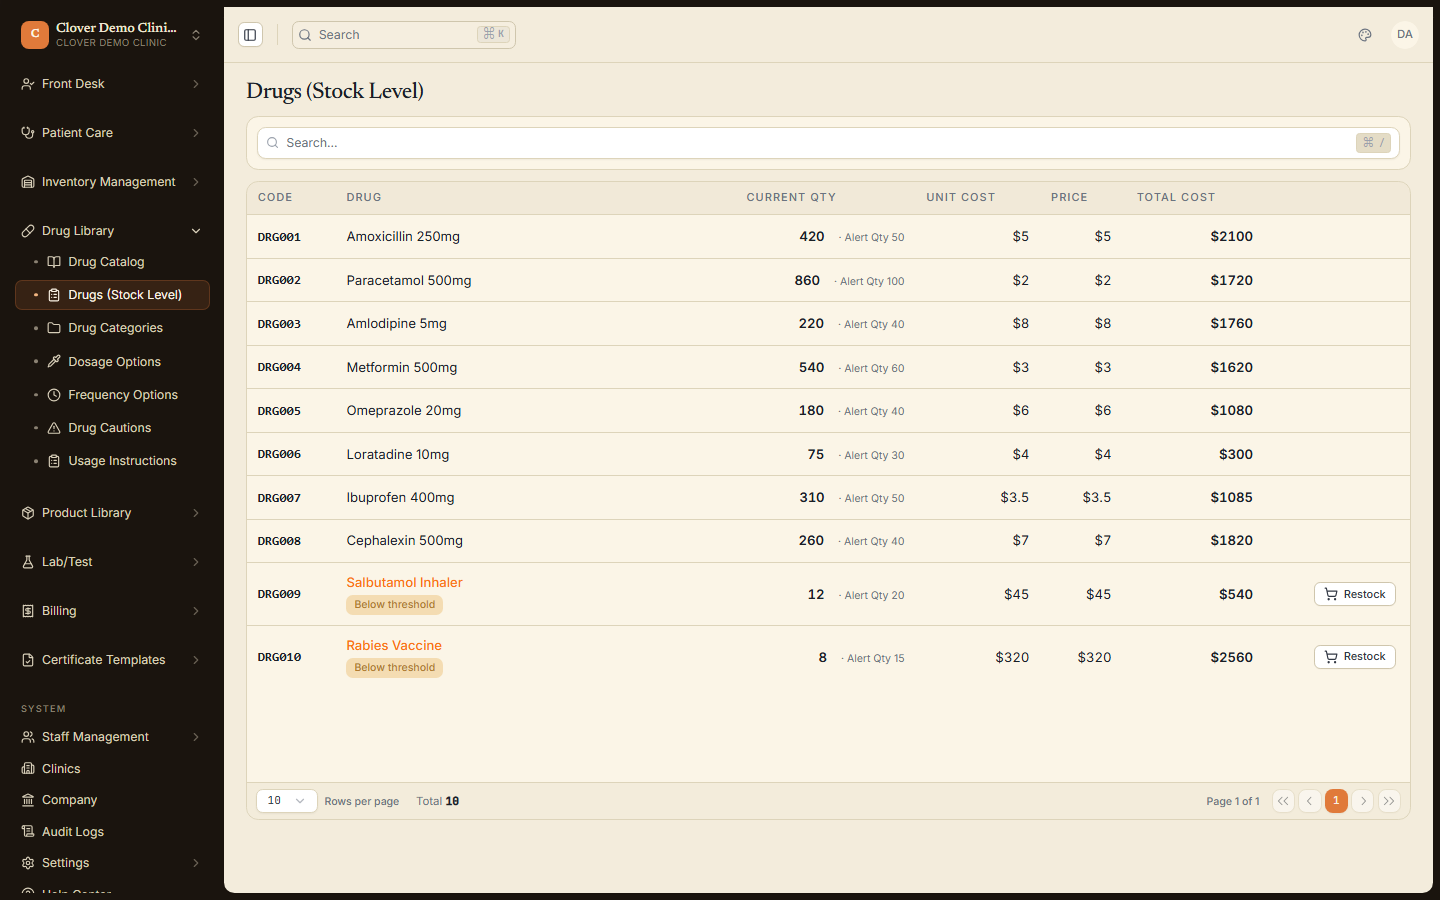This screenshot has height=900, width=1440.
Task: Expand the Front Desk menu chevron
Action: pyautogui.click(x=196, y=84)
